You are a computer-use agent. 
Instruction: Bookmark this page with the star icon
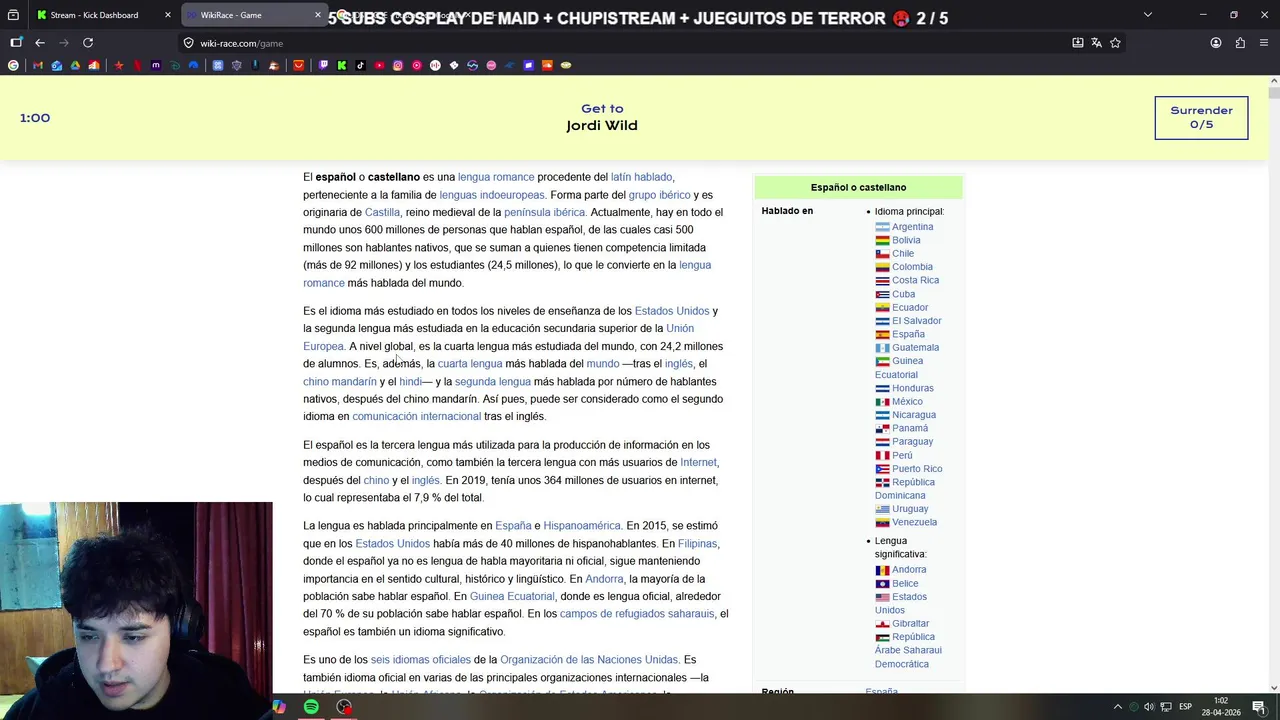[1115, 43]
